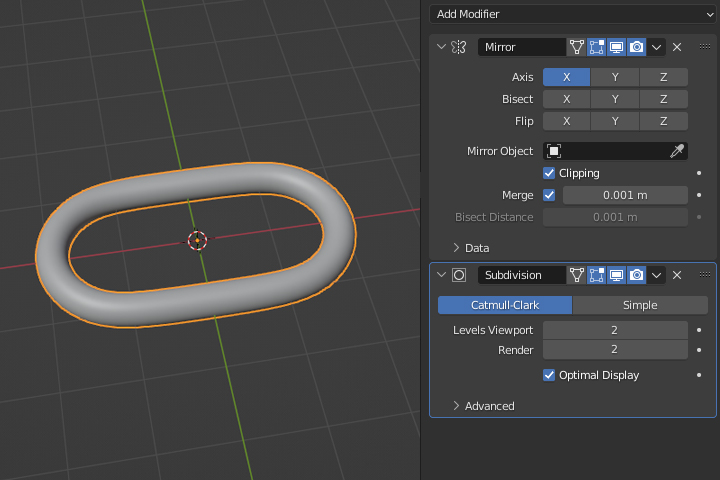This screenshot has width=720, height=480.
Task: Enable Bisect on Y axis
Action: (x=615, y=99)
